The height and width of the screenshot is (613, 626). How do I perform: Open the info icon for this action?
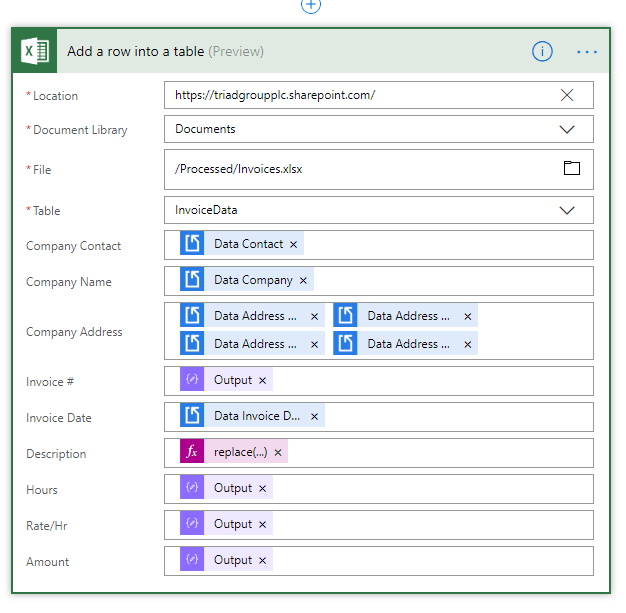[542, 52]
